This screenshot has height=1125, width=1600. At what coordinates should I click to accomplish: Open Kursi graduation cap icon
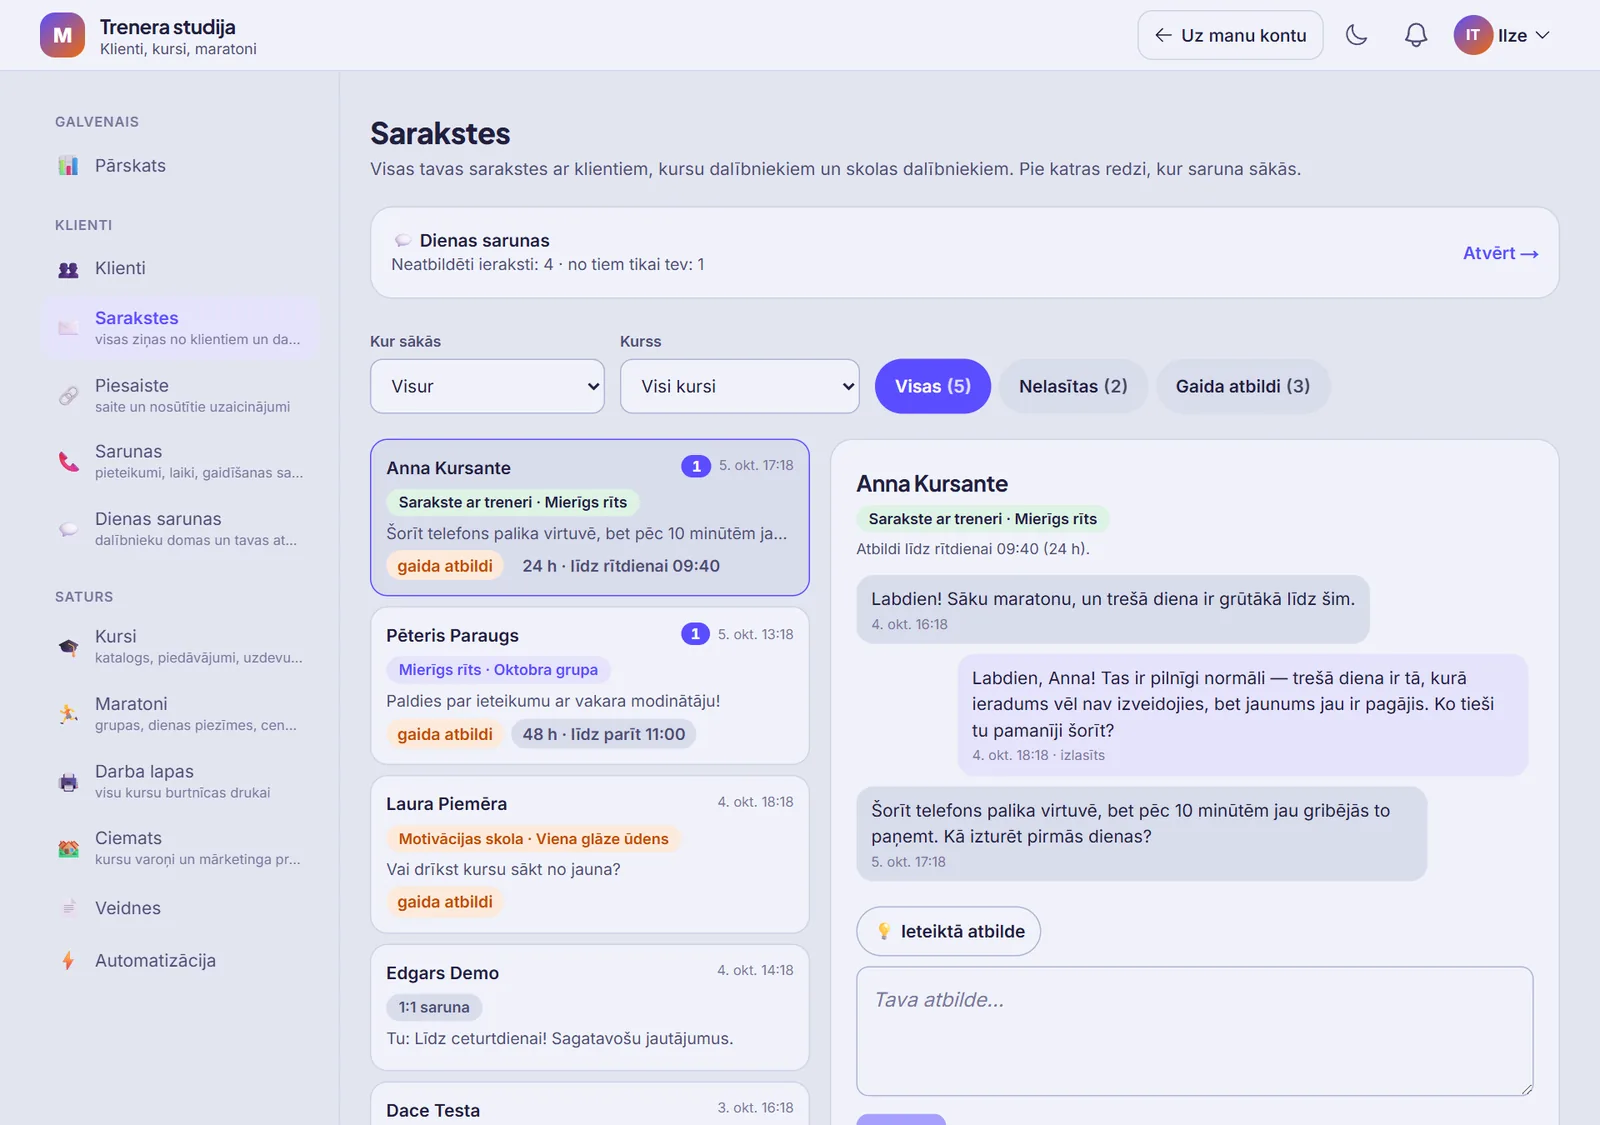tap(68, 647)
